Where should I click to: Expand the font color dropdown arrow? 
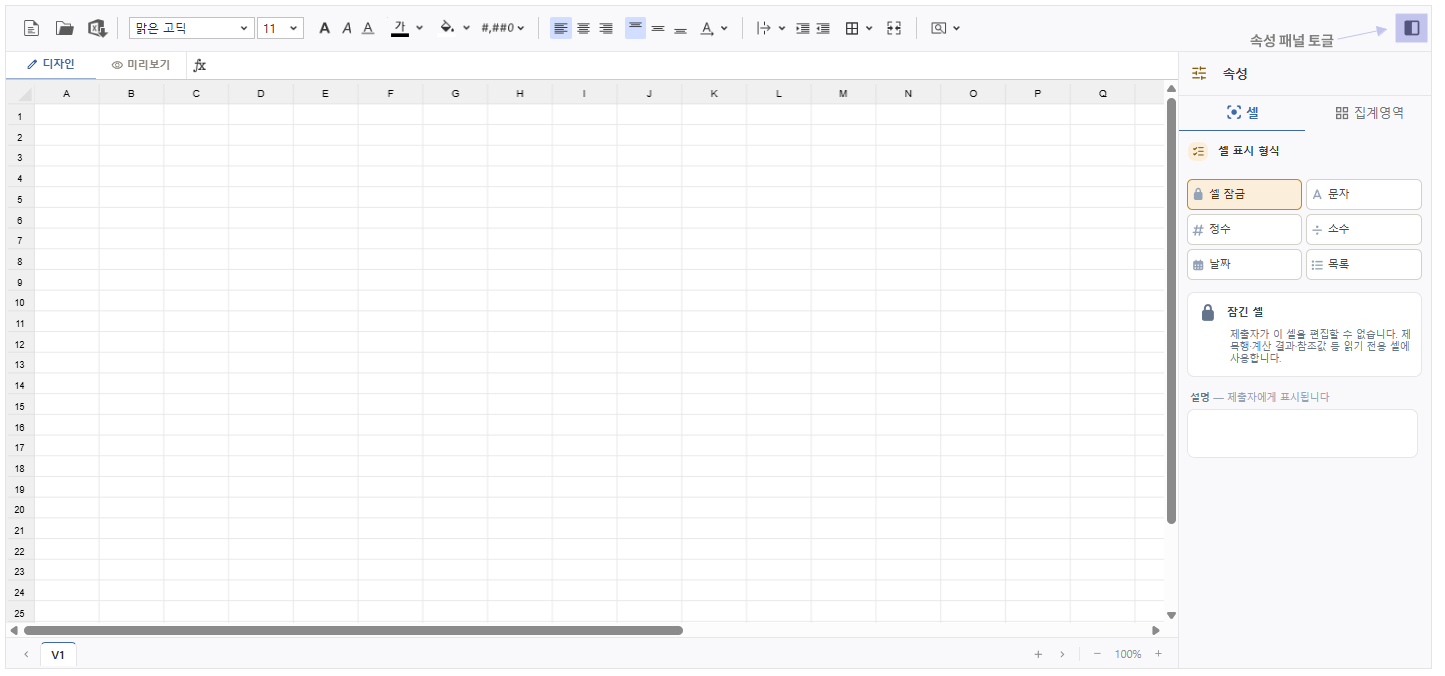tap(419, 28)
